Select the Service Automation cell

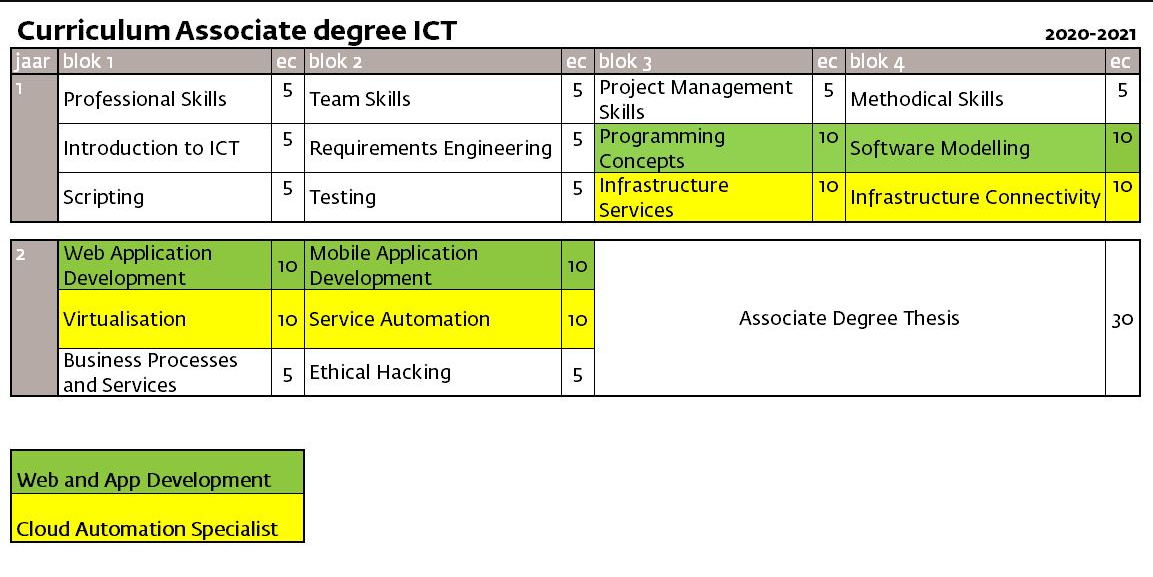click(x=400, y=319)
